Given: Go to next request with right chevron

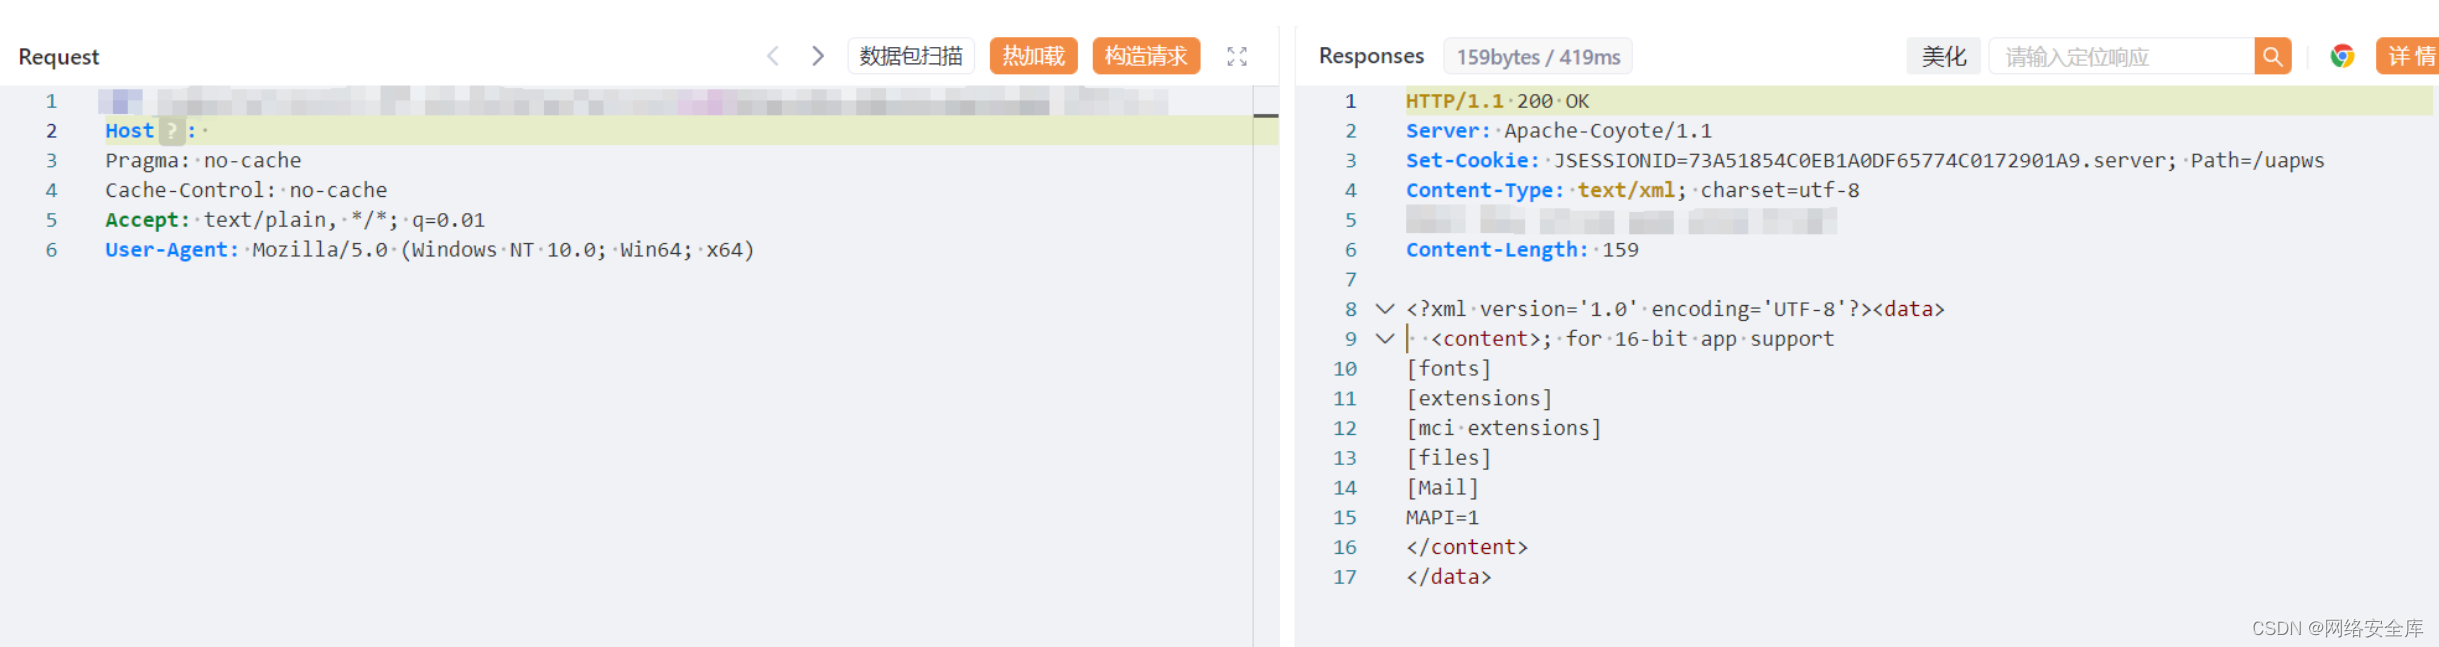Looking at the screenshot, I should (x=818, y=56).
